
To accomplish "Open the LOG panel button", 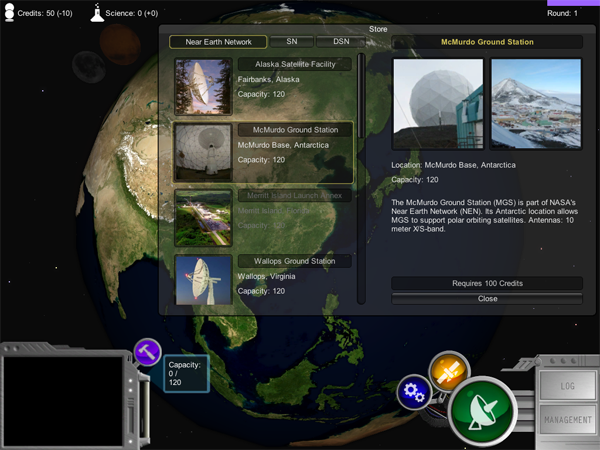I will pos(567,386).
